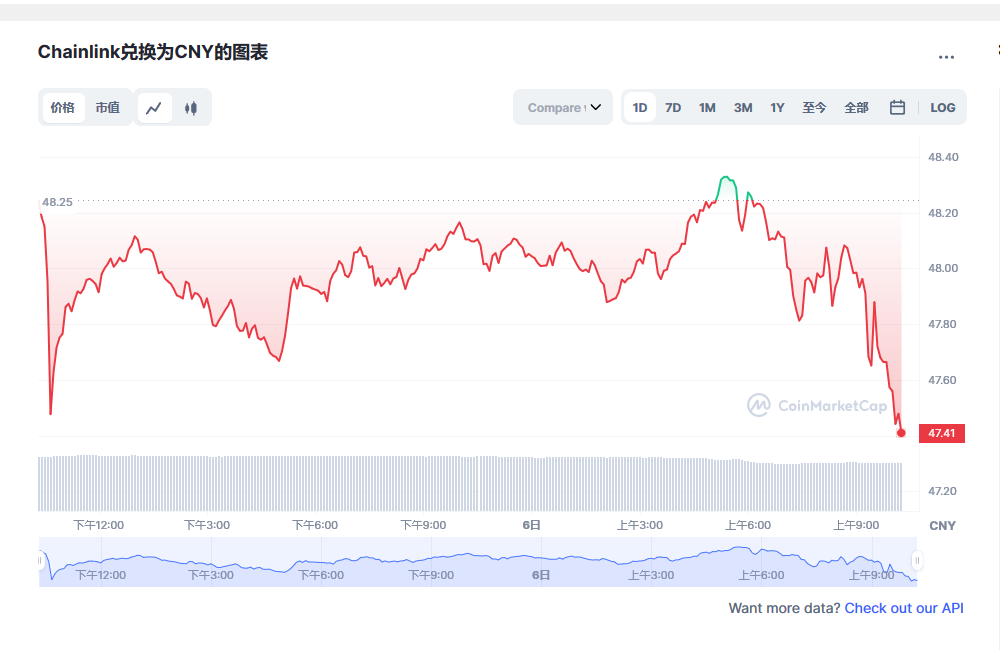Image resolution: width=1000 pixels, height=650 pixels.
Task: Click the 48.40 price axis label
Action: 943,157
